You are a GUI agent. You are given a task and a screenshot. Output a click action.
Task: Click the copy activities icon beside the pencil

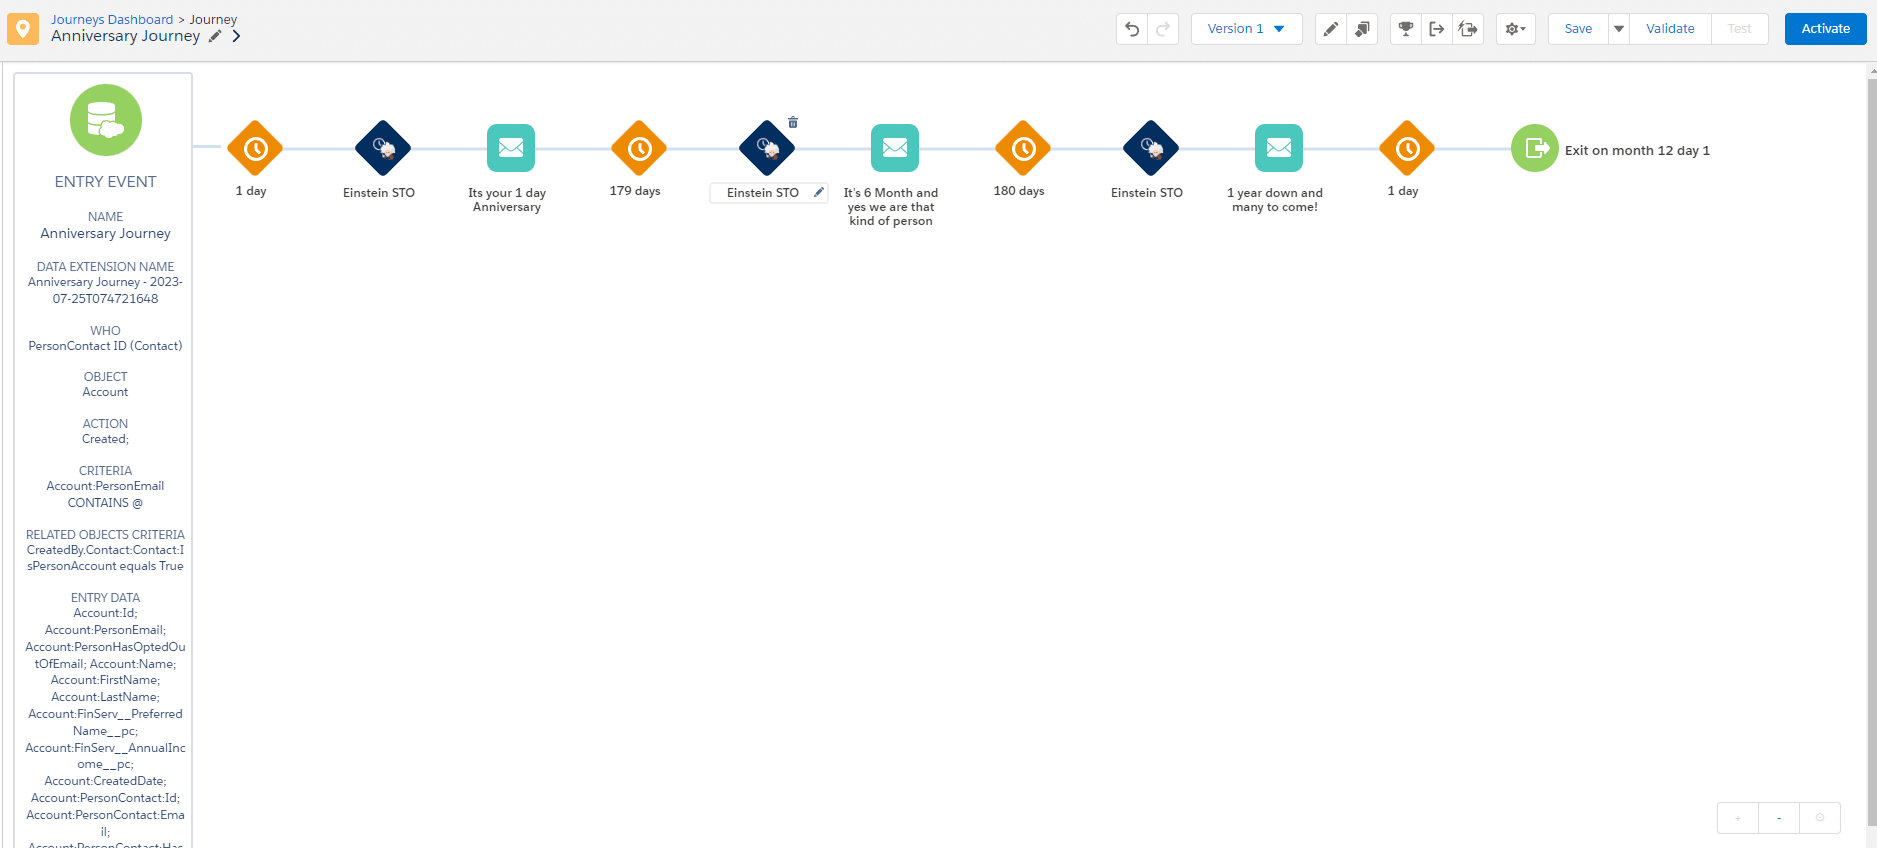click(x=1362, y=29)
